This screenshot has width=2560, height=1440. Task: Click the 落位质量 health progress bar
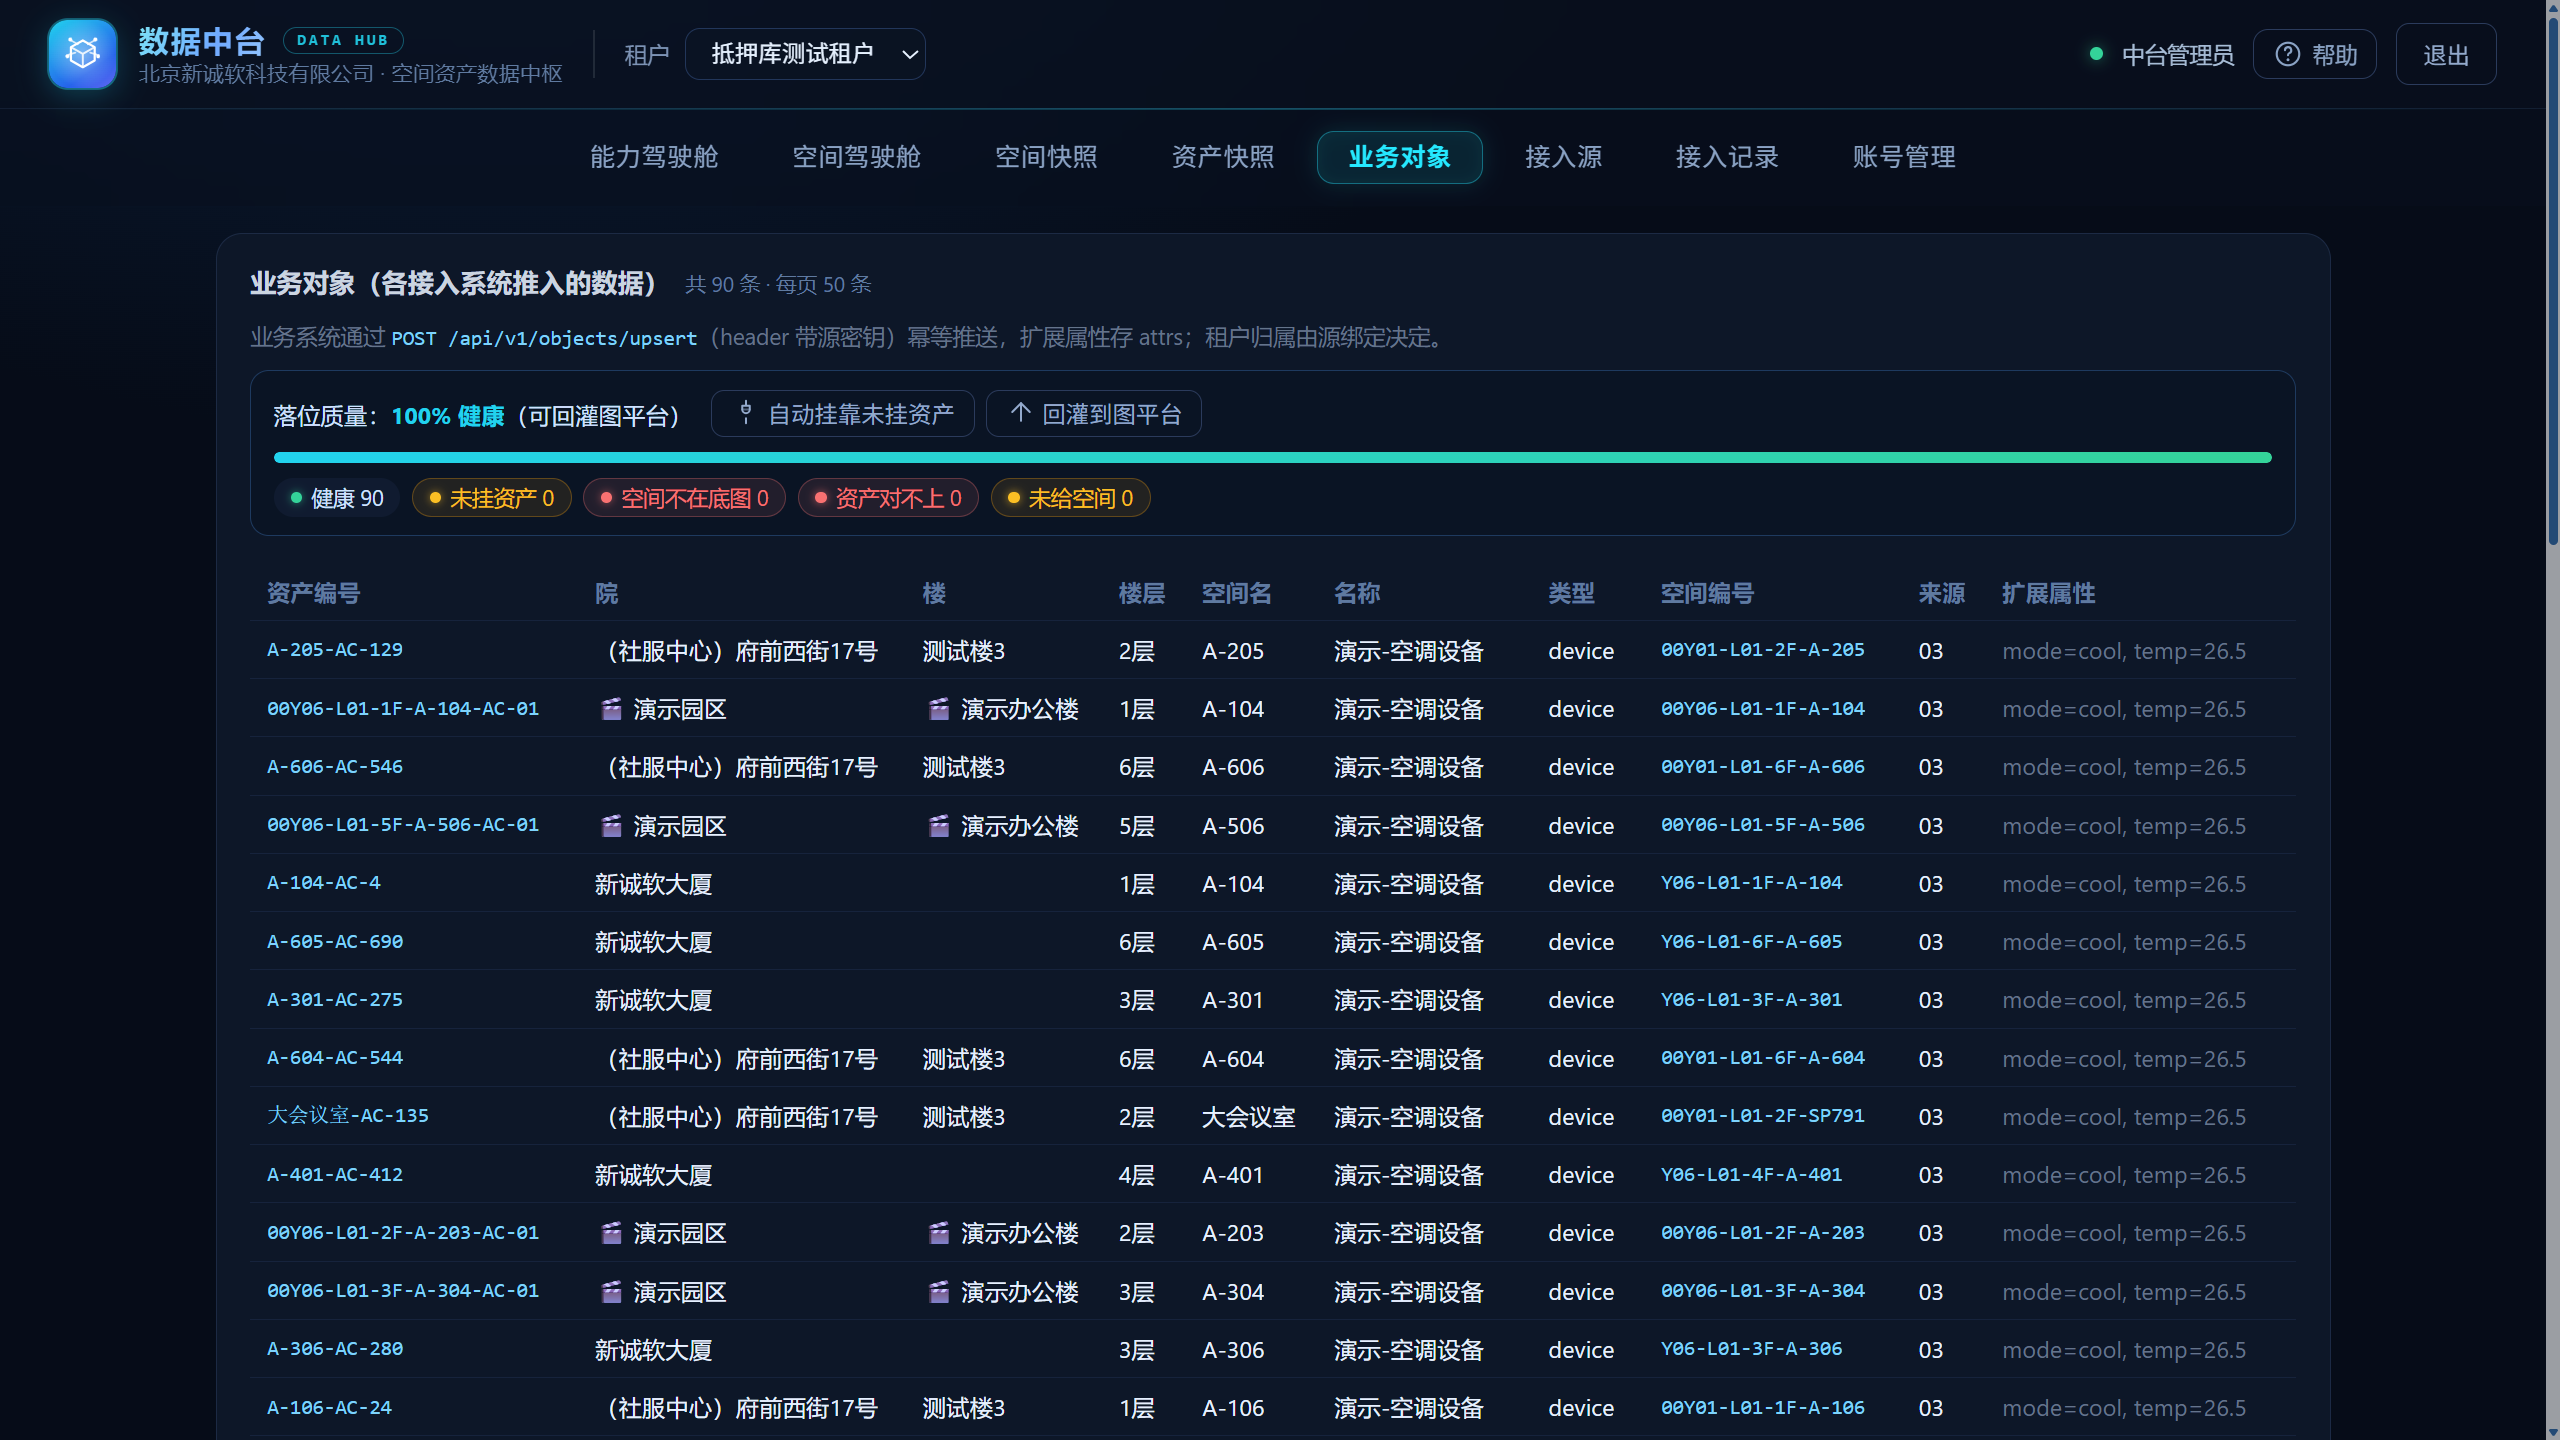[1272, 457]
